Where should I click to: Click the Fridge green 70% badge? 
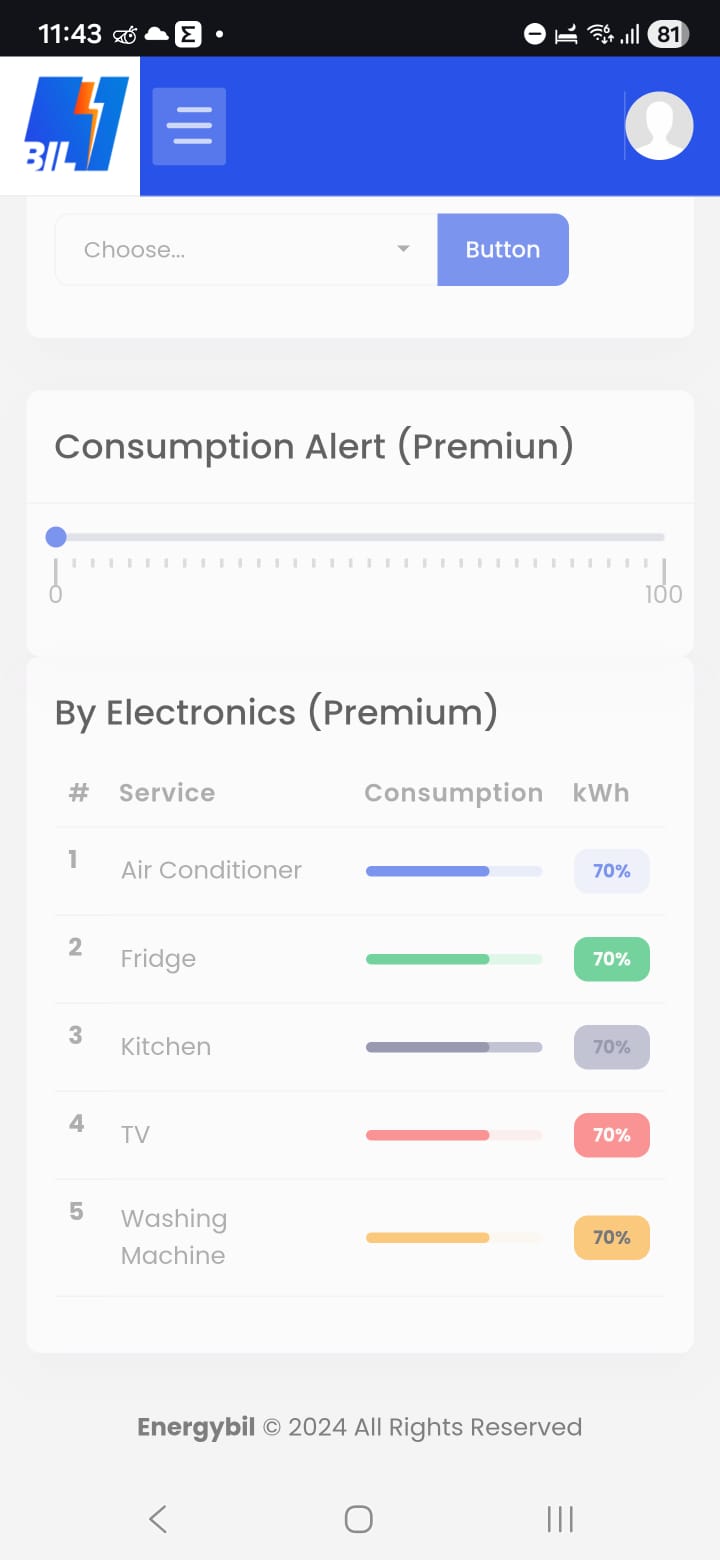pos(611,959)
